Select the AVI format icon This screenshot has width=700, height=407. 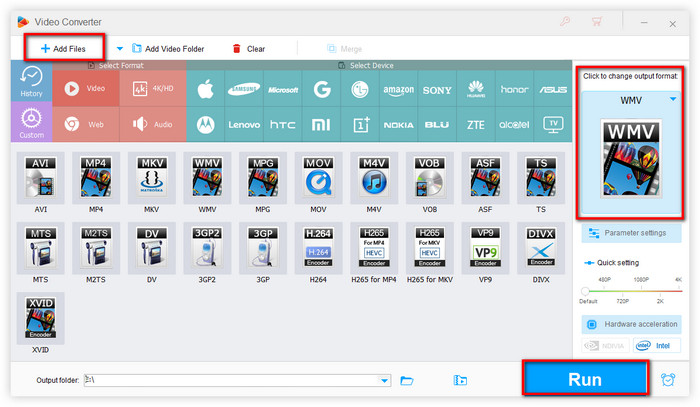[40, 178]
